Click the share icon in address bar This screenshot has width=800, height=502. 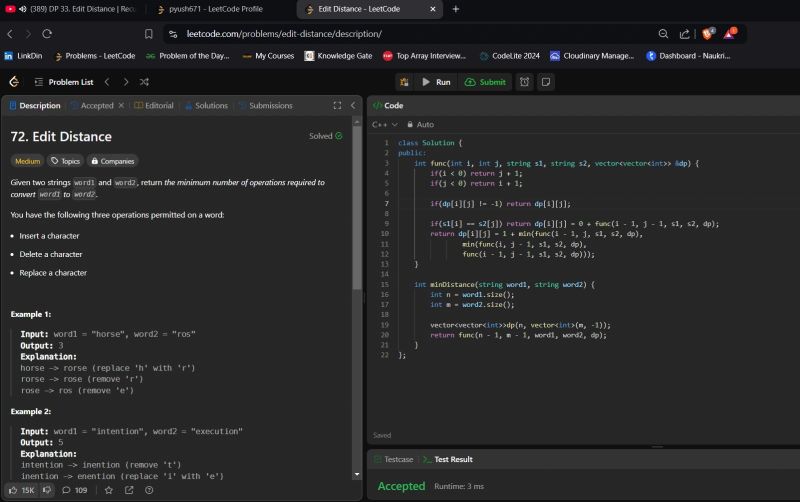pos(684,34)
